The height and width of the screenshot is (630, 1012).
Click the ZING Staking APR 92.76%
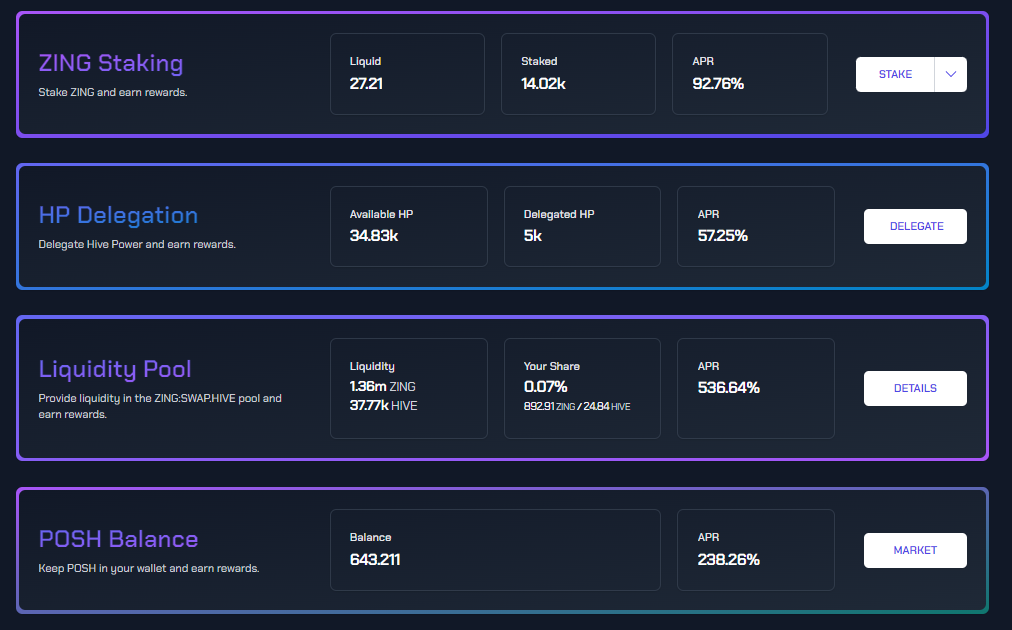[x=718, y=83]
